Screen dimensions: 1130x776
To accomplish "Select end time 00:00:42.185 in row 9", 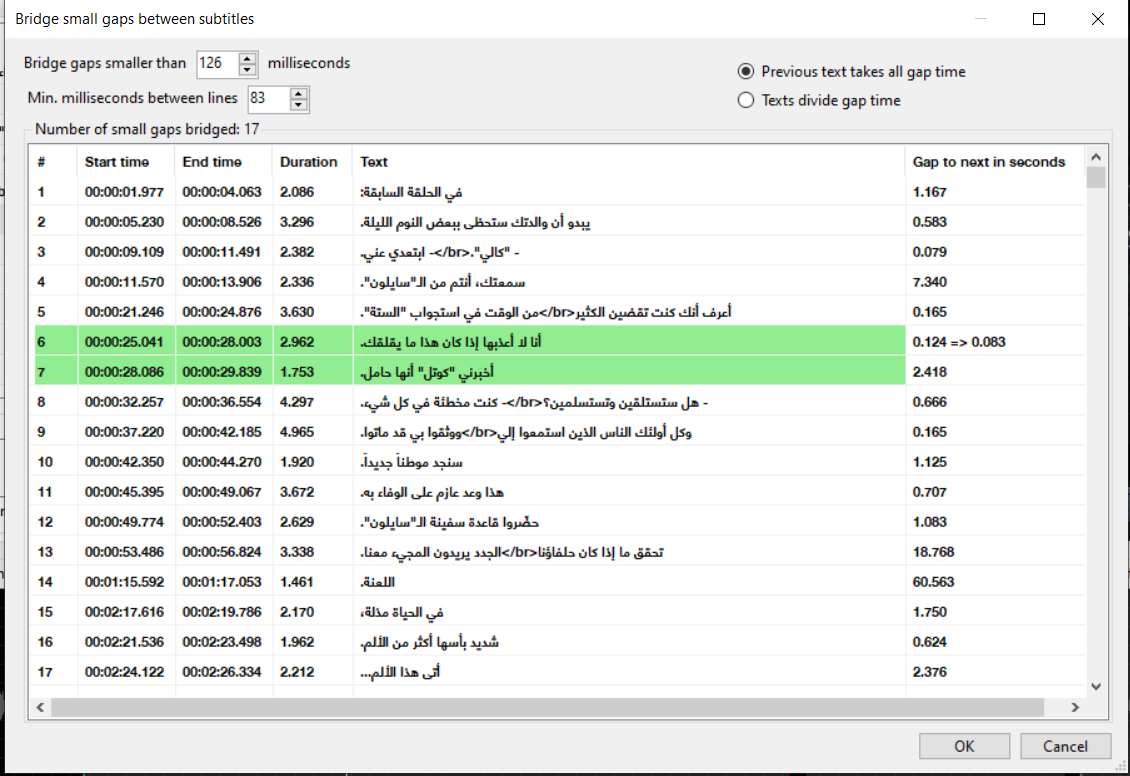I will click(x=222, y=432).
